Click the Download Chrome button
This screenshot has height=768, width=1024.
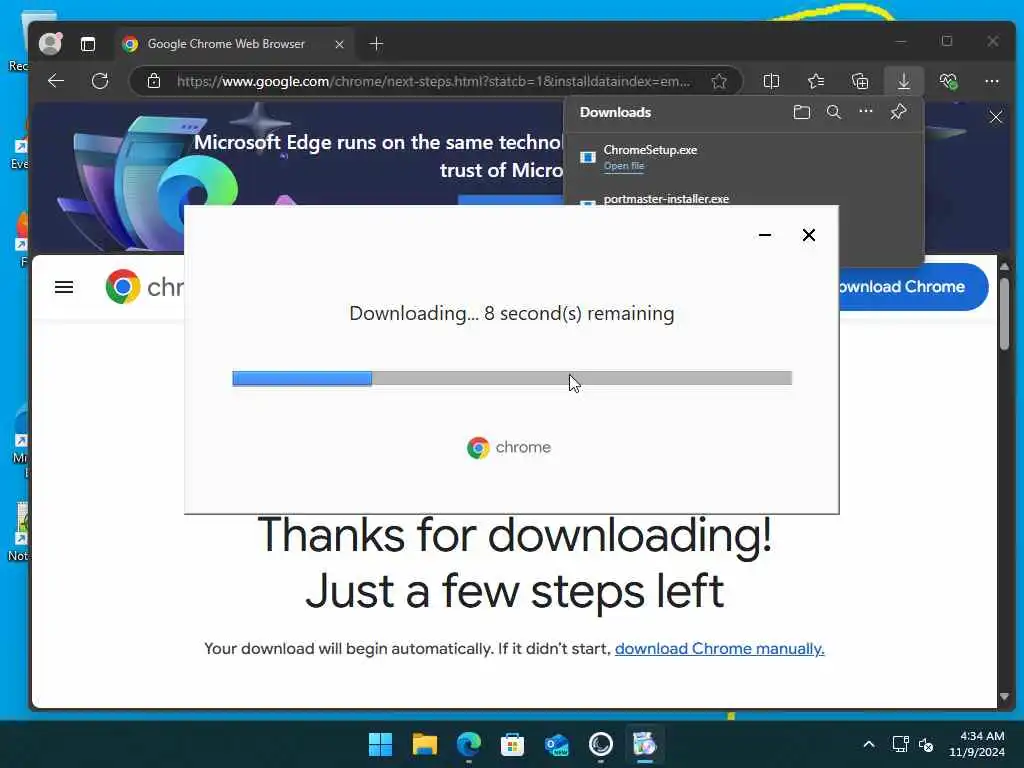click(913, 287)
